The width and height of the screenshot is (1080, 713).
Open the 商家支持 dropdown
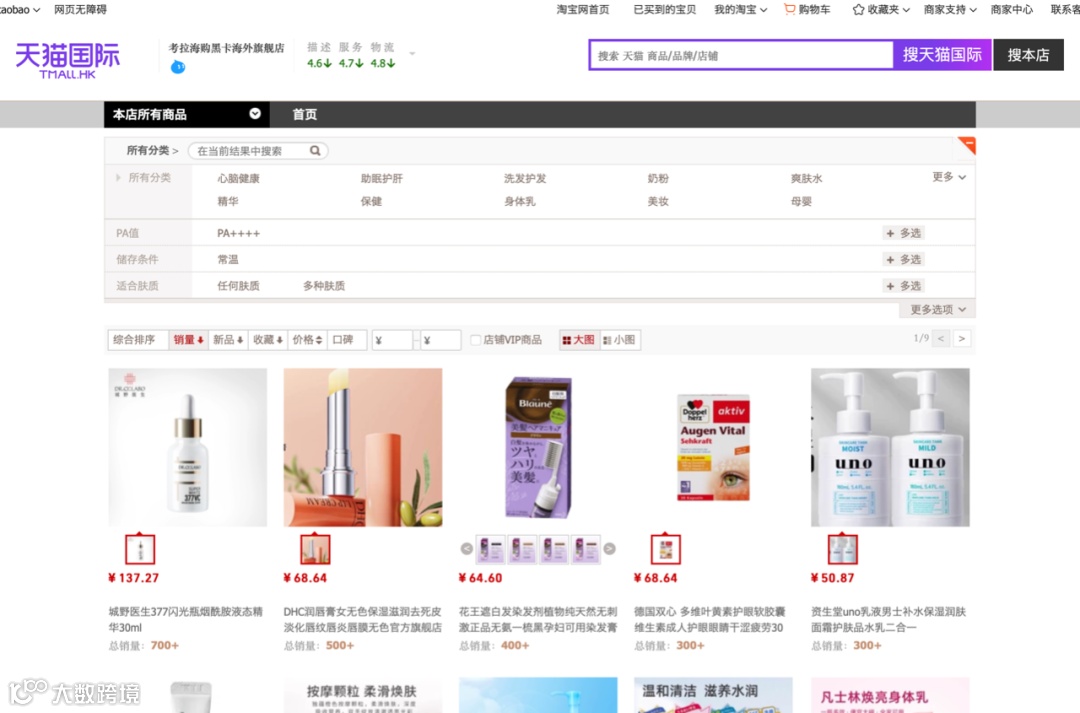[x=950, y=10]
